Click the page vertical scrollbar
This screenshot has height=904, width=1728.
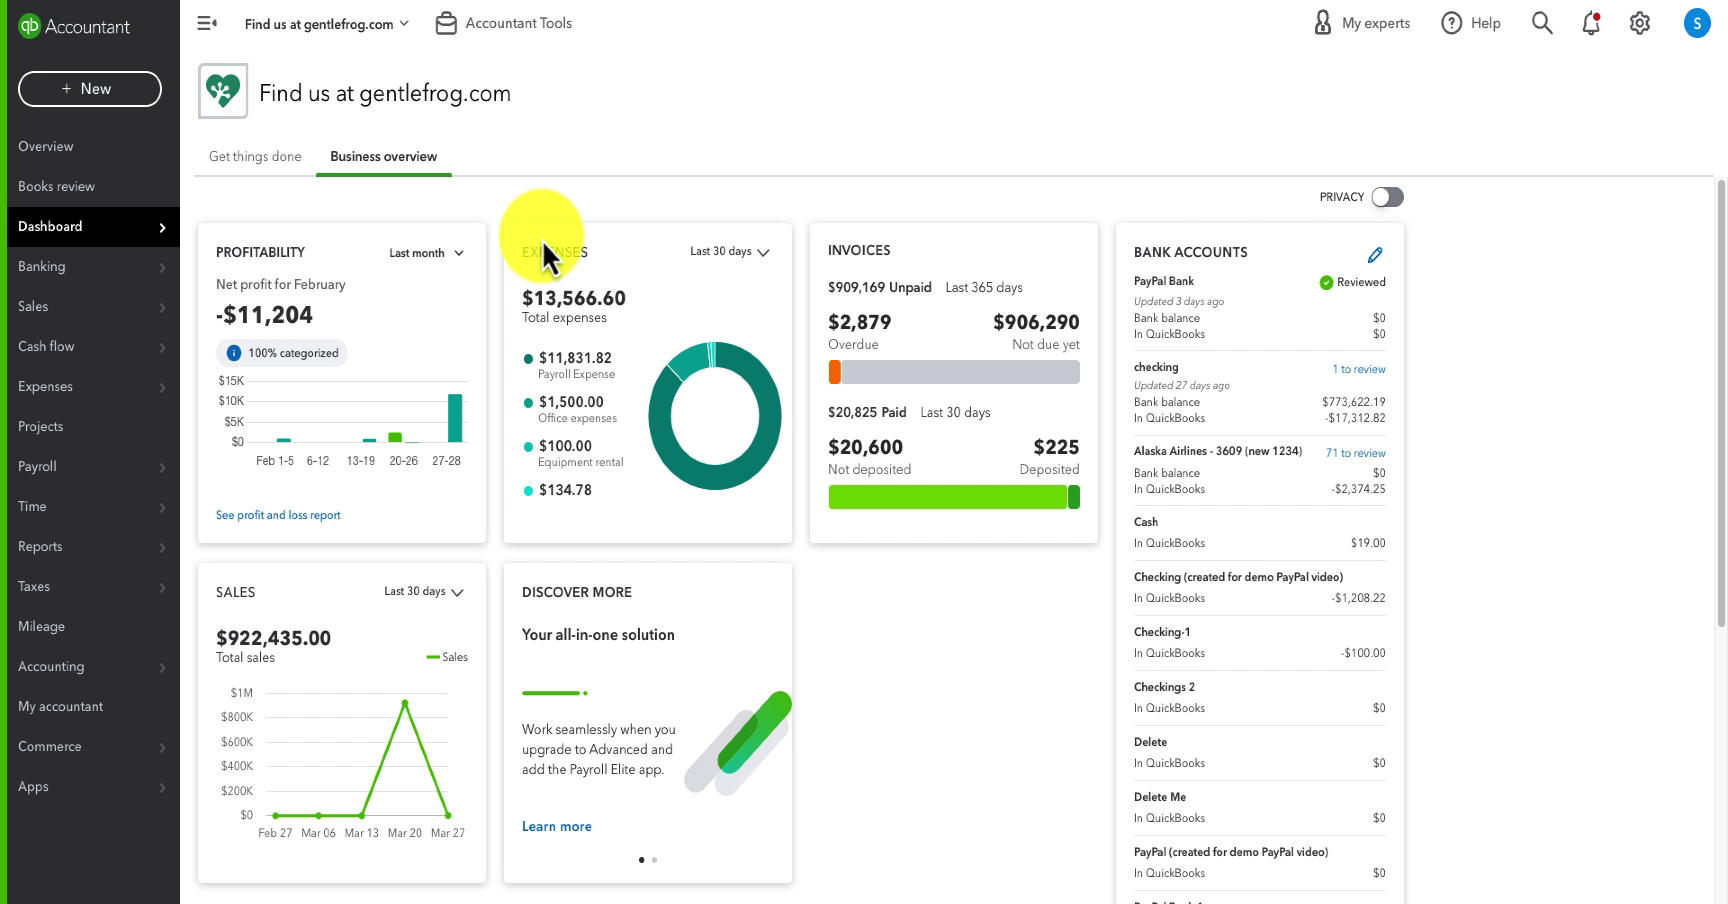pyautogui.click(x=1721, y=404)
